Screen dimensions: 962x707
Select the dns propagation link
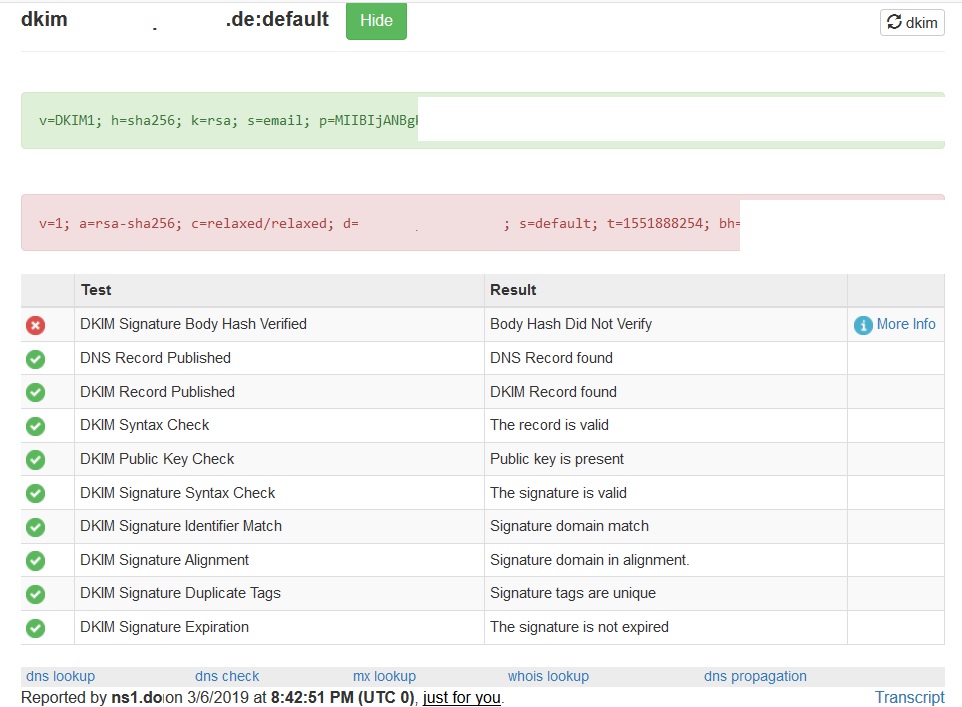[755, 676]
